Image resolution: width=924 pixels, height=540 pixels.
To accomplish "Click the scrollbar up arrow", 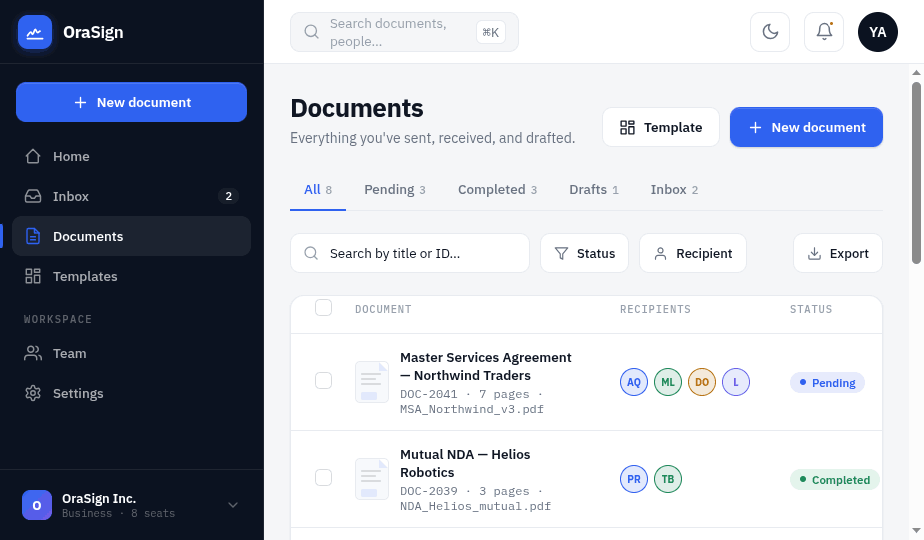I will point(916,73).
